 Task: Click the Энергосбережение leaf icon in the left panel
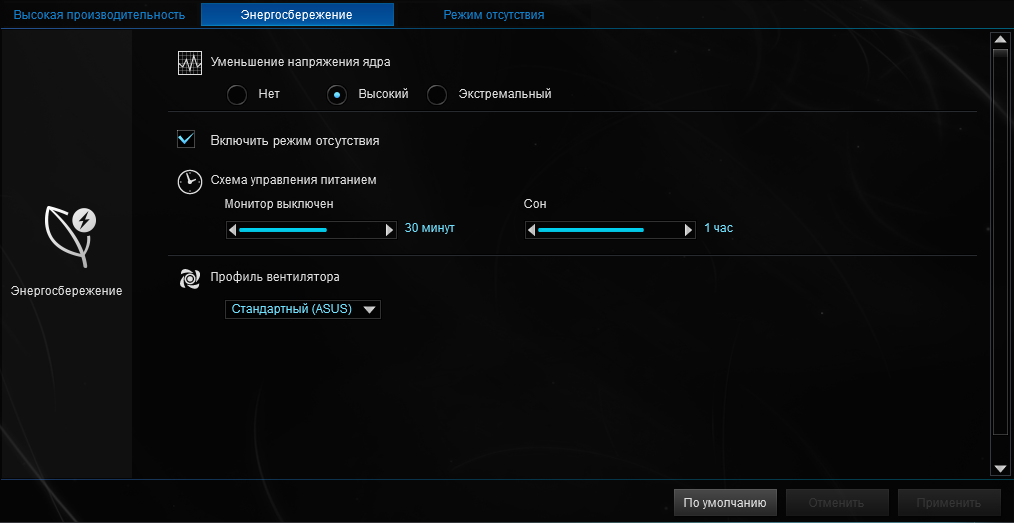(x=70, y=237)
